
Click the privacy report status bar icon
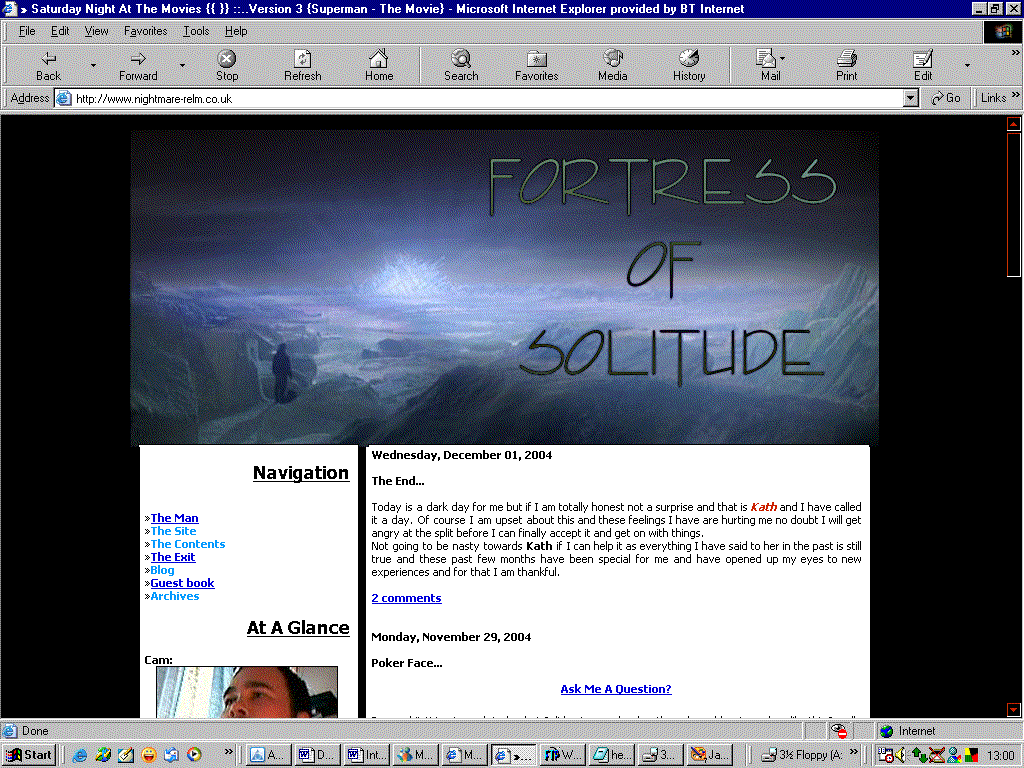tap(839, 731)
